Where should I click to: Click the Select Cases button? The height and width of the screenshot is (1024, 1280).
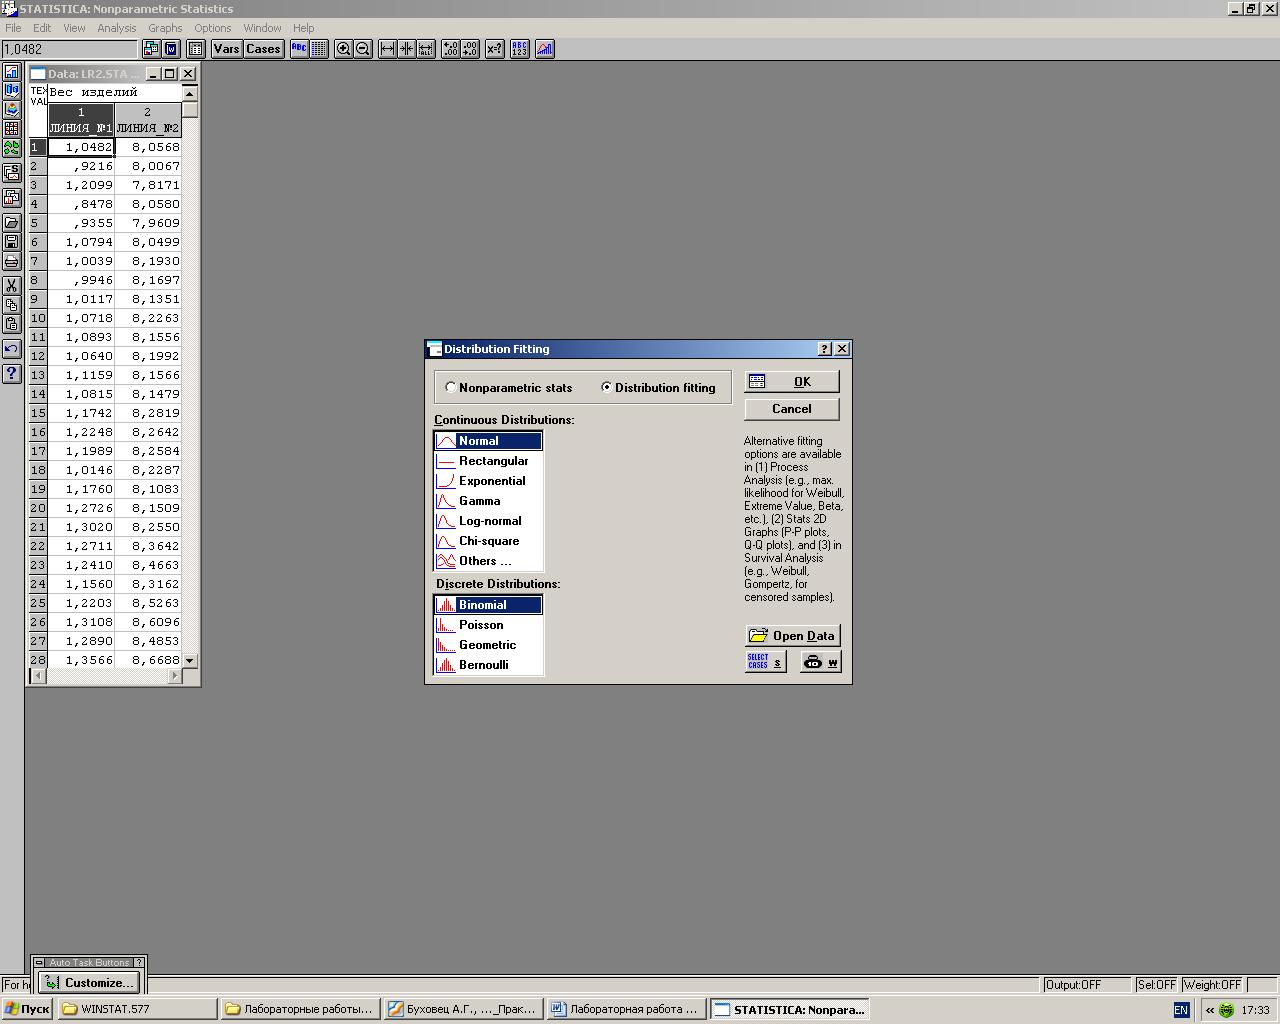tap(766, 662)
